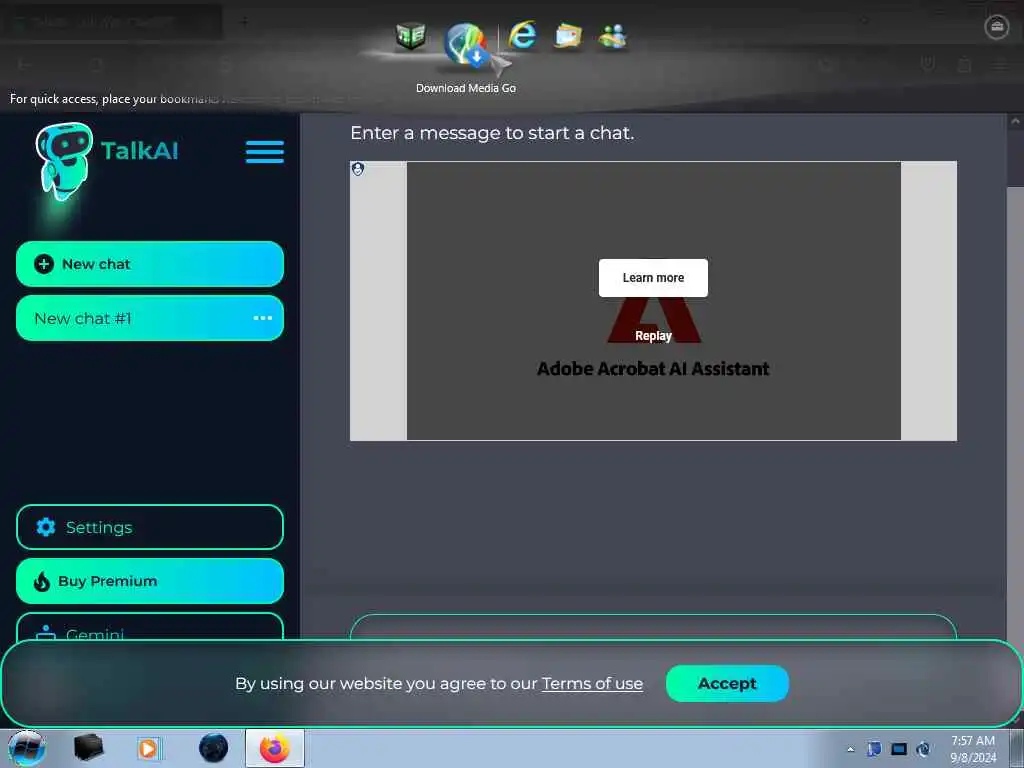Launch the Messenger two-people dock icon

(613, 37)
